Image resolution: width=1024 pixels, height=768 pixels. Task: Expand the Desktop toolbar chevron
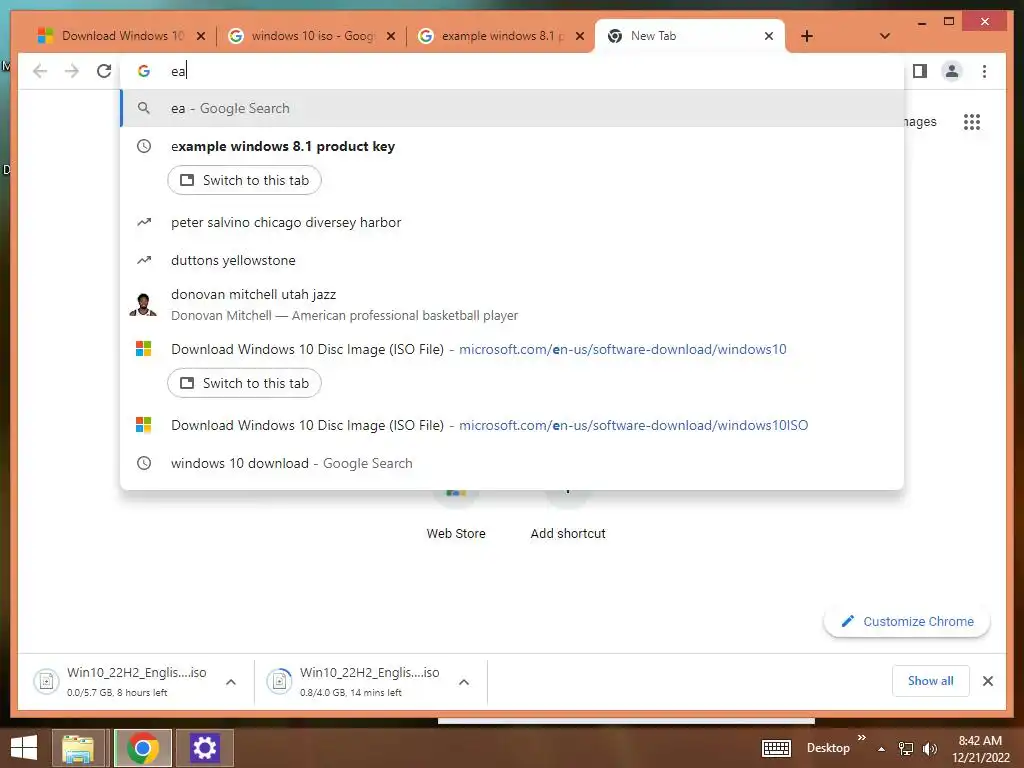(861, 737)
